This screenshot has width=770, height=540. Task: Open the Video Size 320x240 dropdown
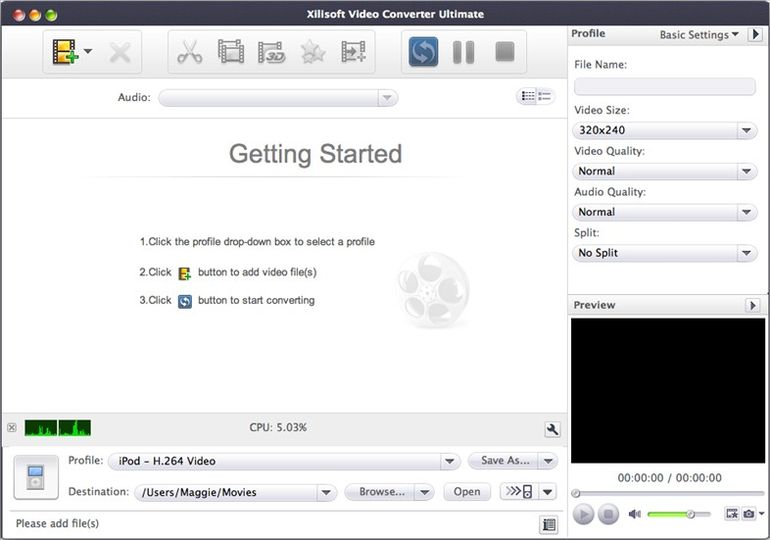664,130
